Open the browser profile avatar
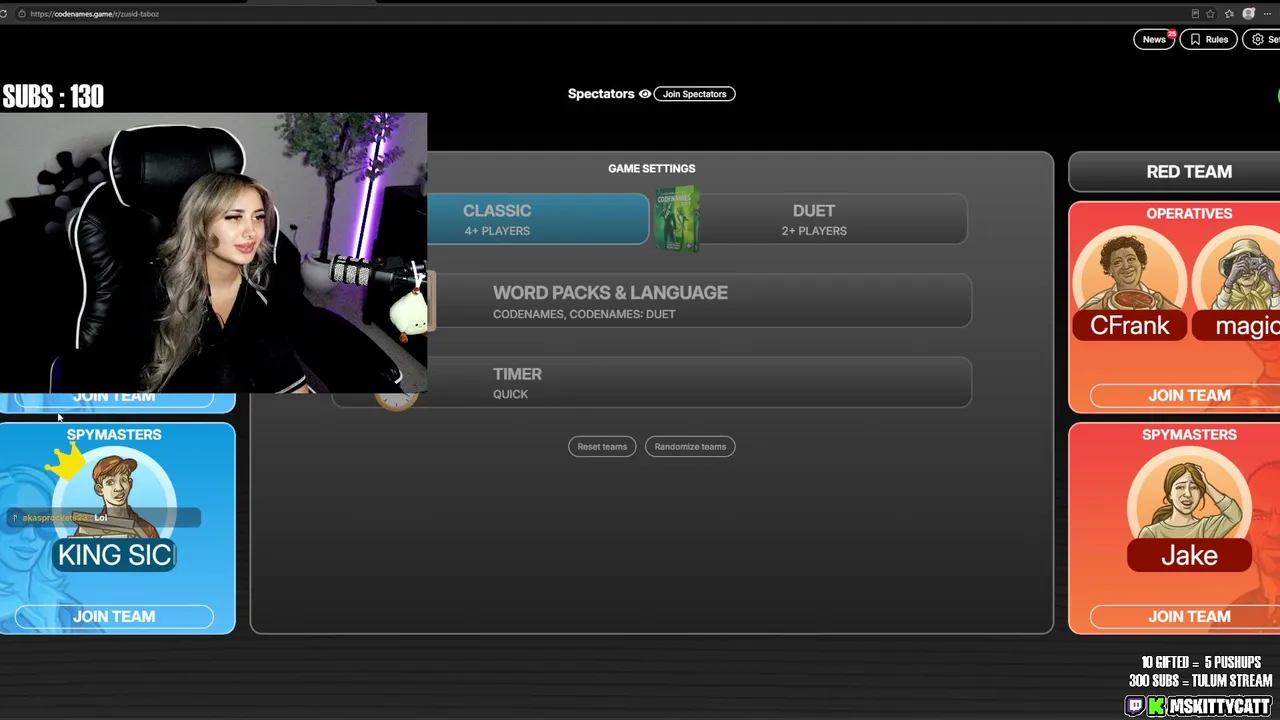The width and height of the screenshot is (1280, 720). [1248, 14]
